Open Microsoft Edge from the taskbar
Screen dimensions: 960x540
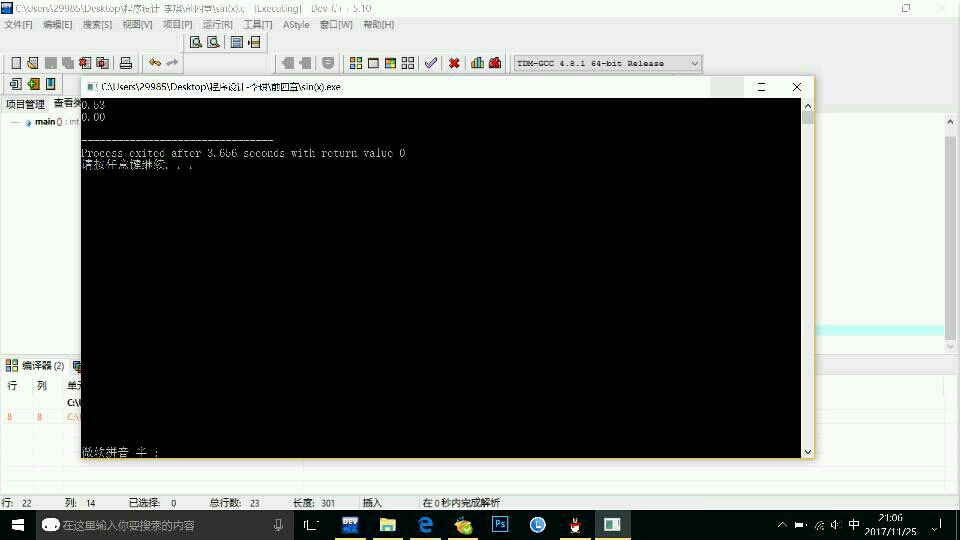(426, 525)
